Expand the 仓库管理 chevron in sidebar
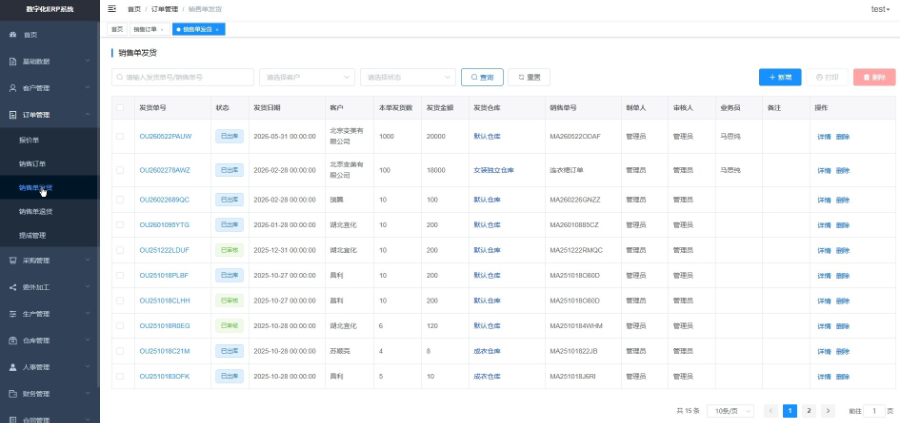The image size is (900, 423). [x=88, y=340]
